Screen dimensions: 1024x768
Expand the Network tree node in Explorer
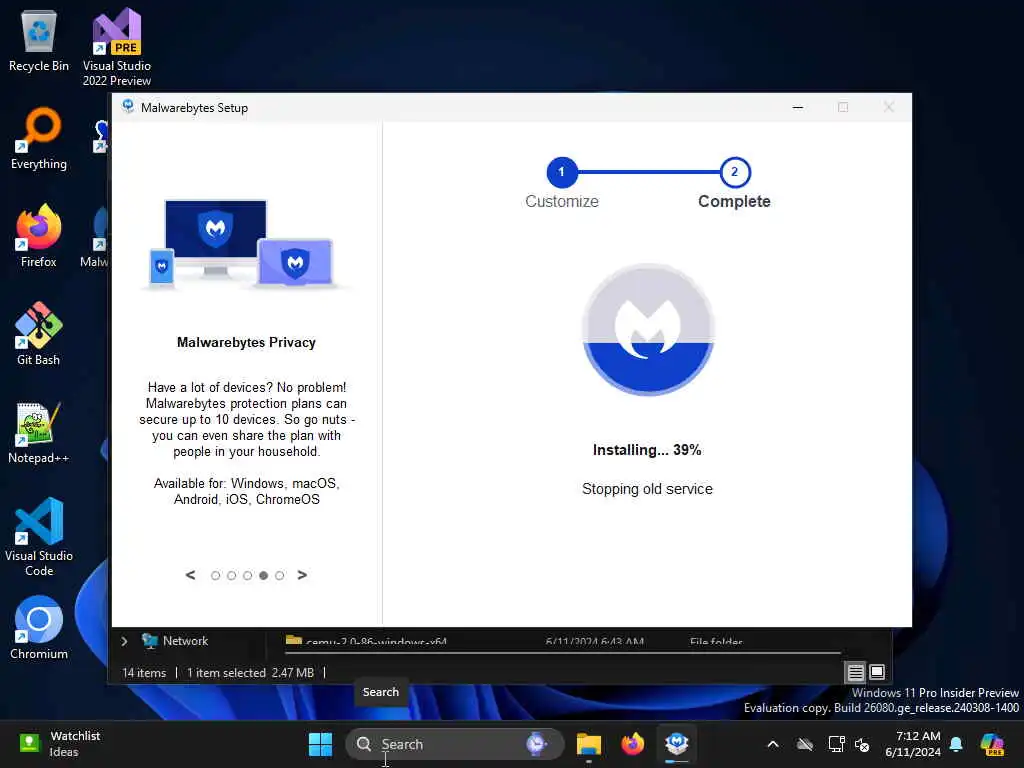[124, 641]
